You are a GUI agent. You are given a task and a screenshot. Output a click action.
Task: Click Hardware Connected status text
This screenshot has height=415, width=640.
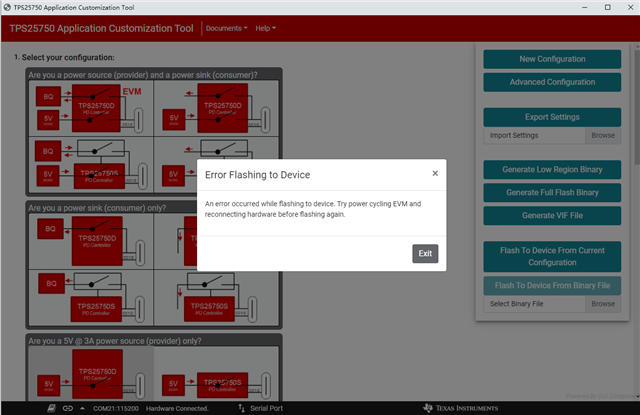click(177, 408)
